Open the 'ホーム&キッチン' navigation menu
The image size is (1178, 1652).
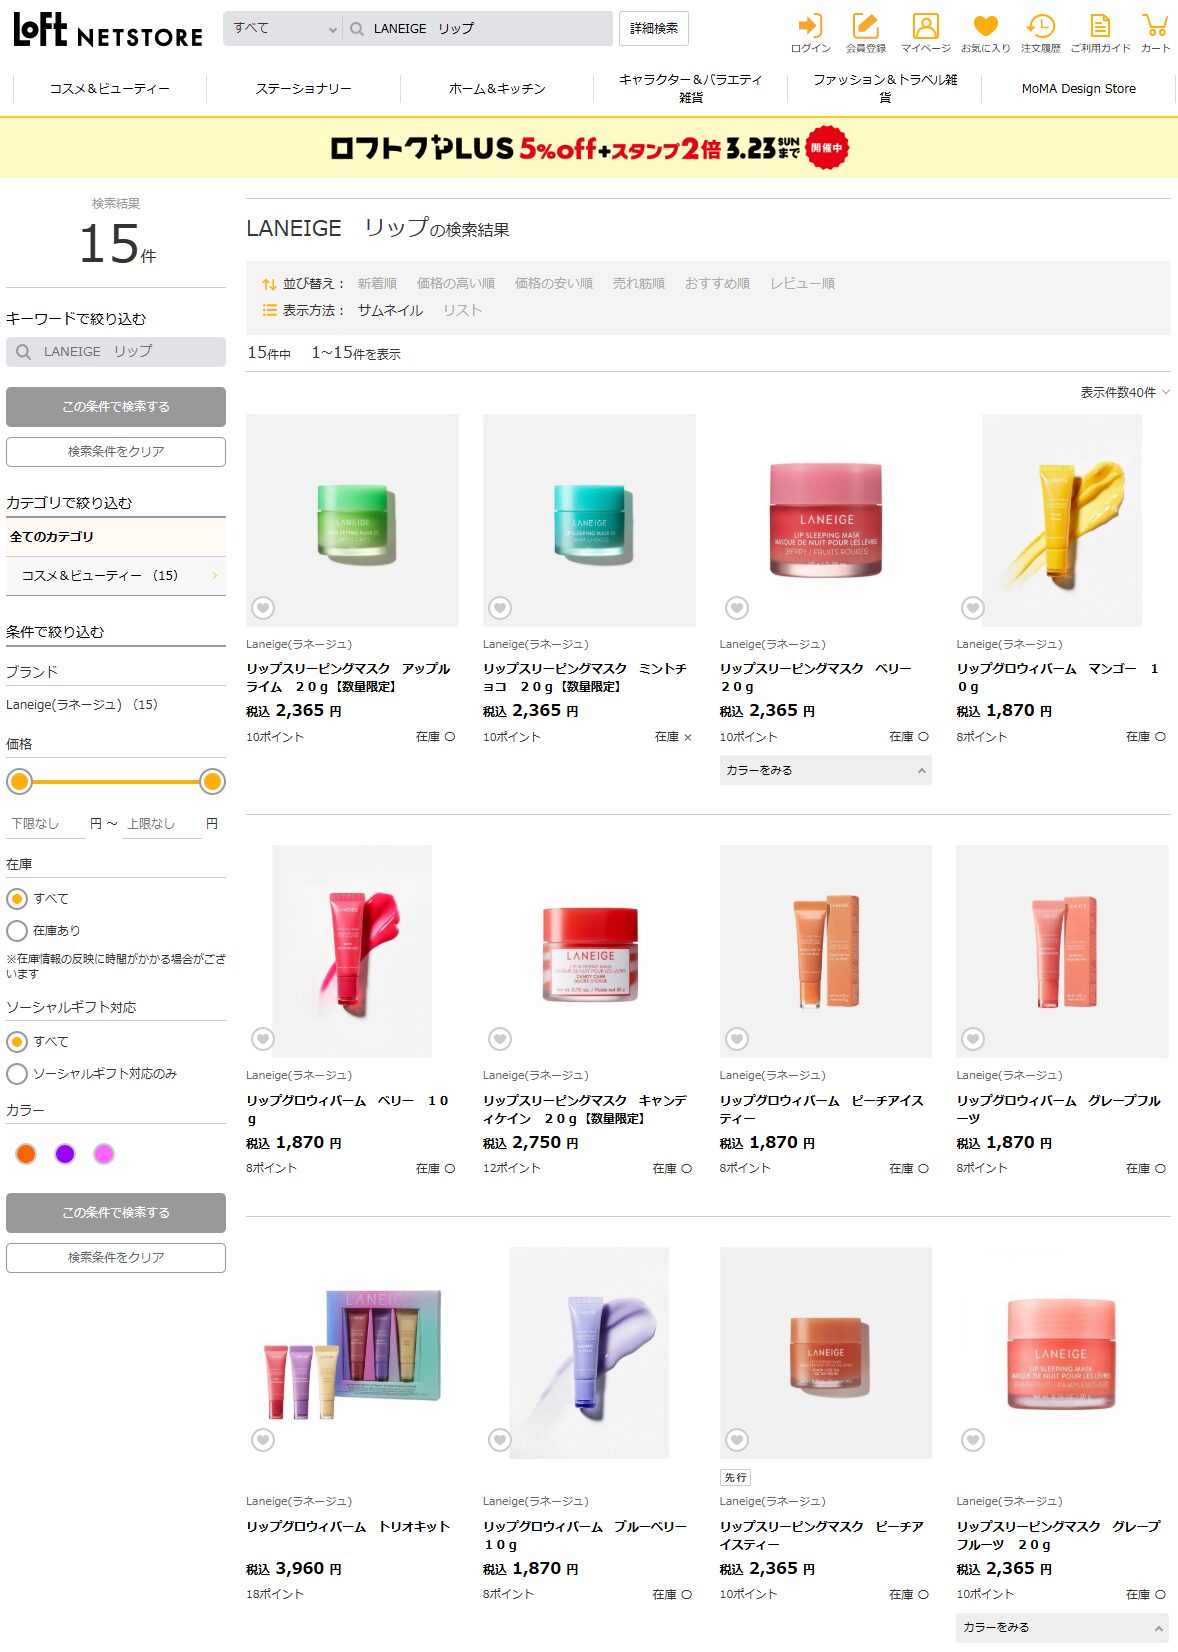coord(497,89)
